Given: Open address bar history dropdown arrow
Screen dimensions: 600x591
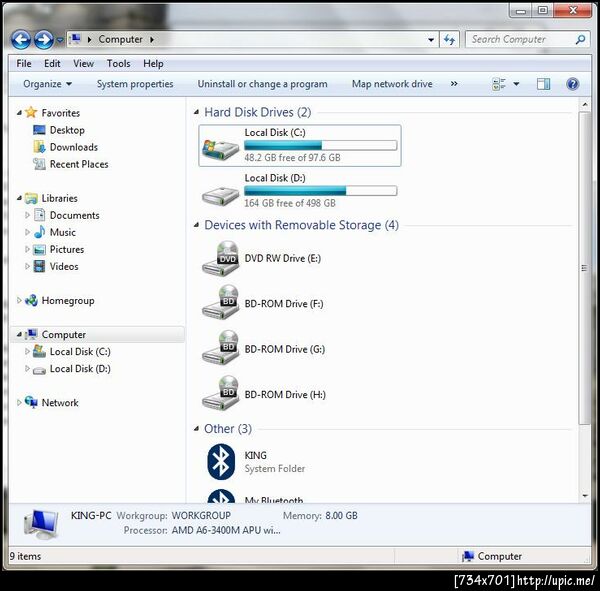Looking at the screenshot, I should [431, 40].
